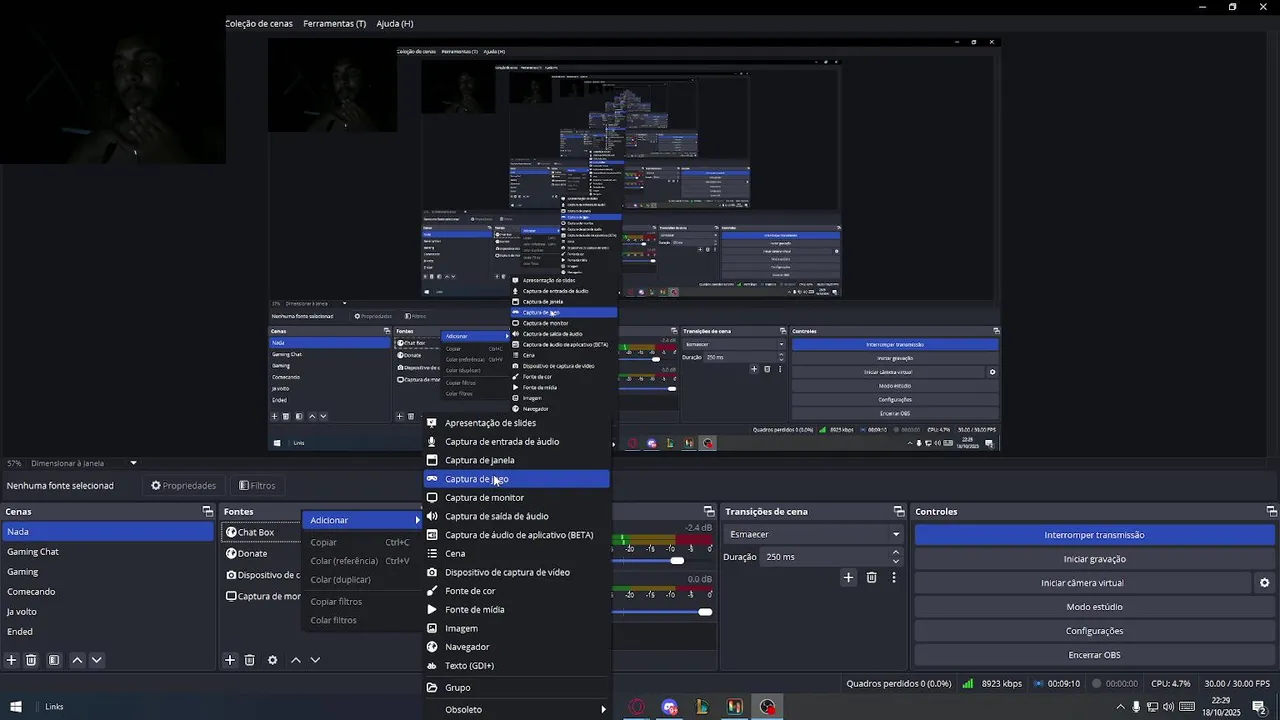Select the Gaming Chat scene
Screen dimensions: 1280x720
click(107, 552)
